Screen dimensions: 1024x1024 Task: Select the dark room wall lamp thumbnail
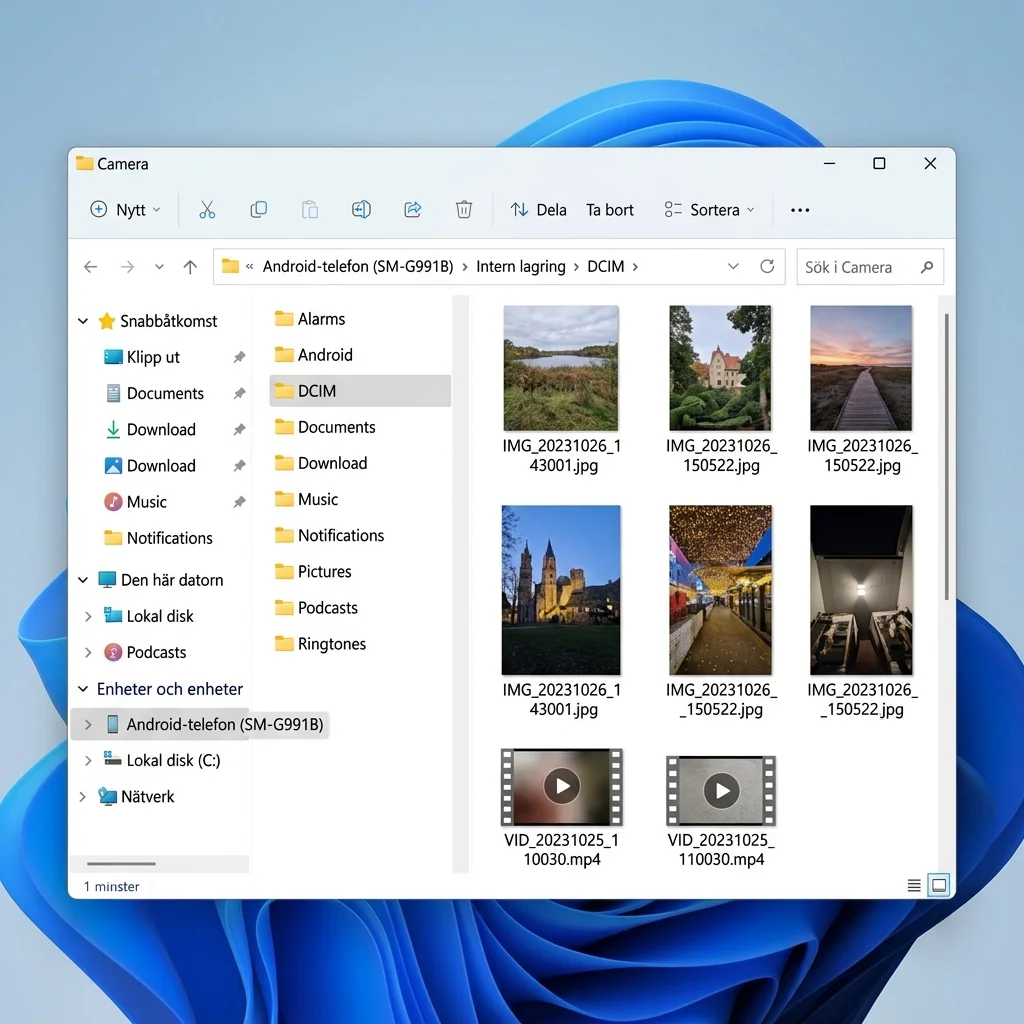tap(861, 590)
